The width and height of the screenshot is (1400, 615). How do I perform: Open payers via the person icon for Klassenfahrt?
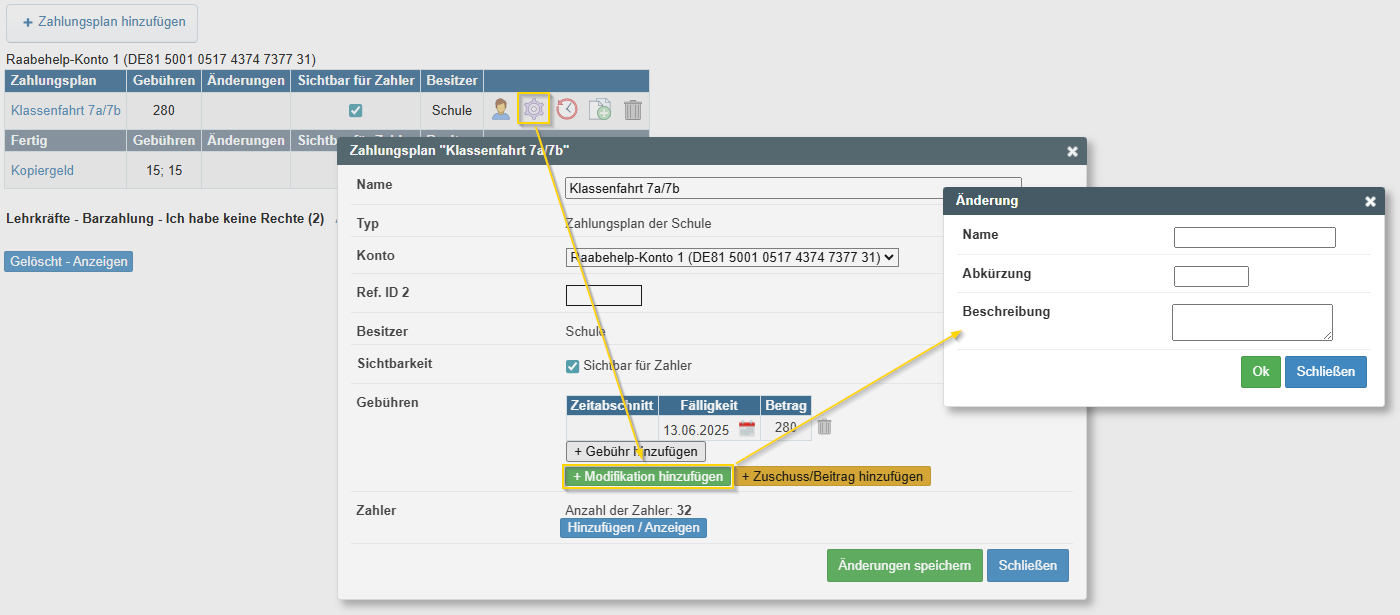[501, 109]
